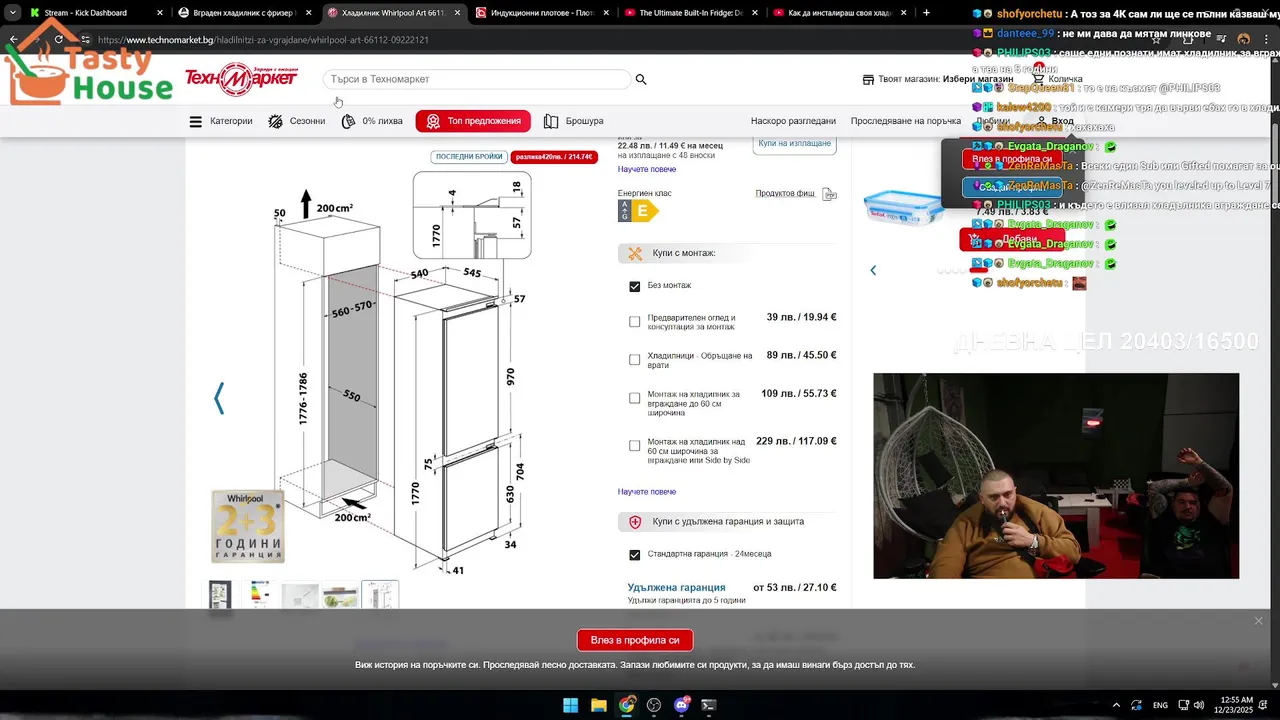Click the Топ предложения button

pyautogui.click(x=473, y=121)
